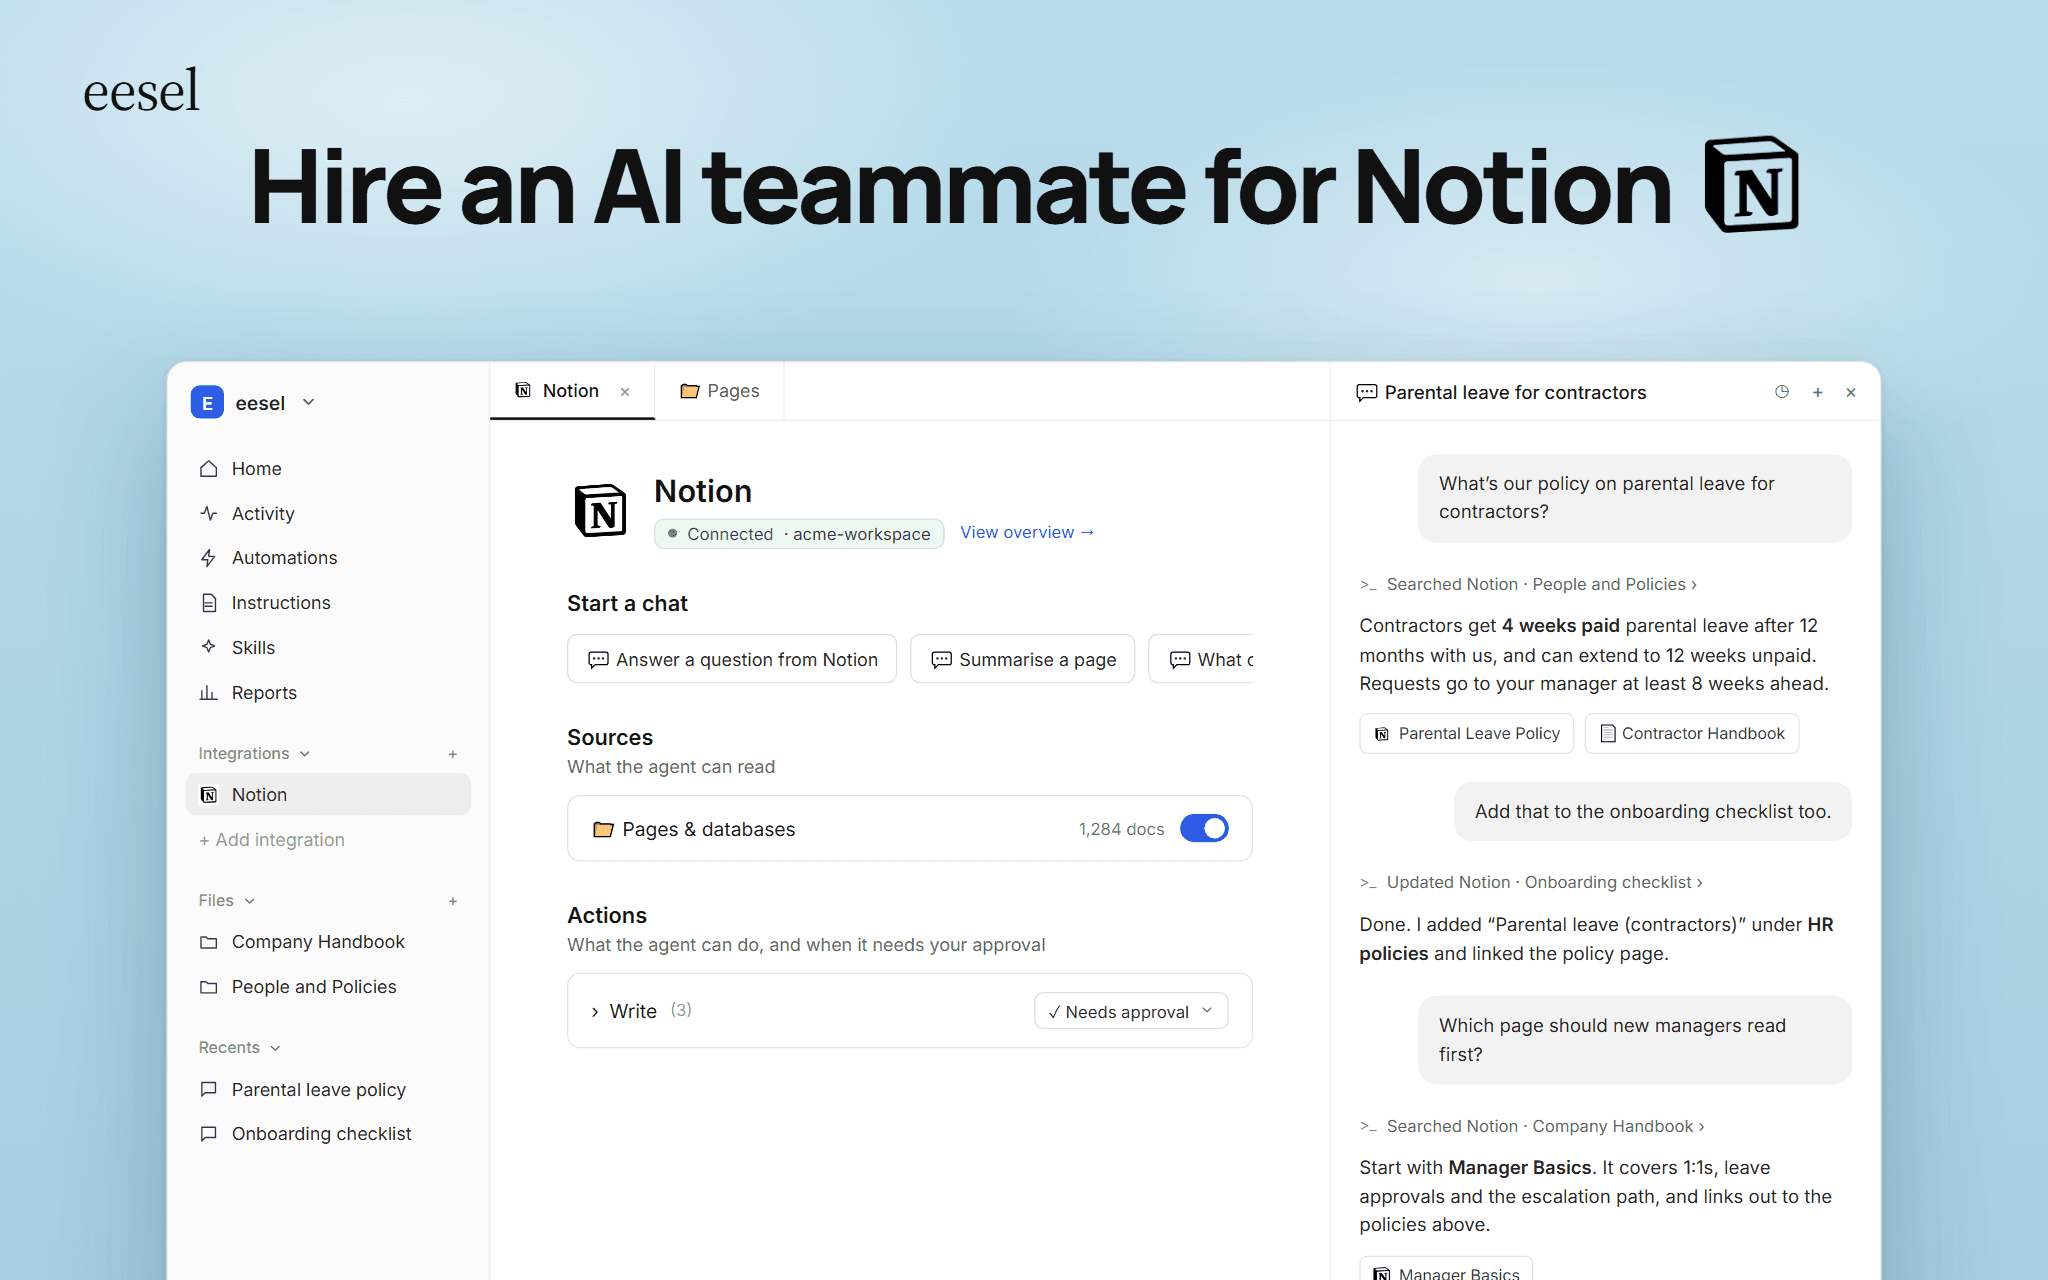The height and width of the screenshot is (1280, 2048).
Task: Click the Notion icon on Notion tab
Action: click(x=523, y=390)
